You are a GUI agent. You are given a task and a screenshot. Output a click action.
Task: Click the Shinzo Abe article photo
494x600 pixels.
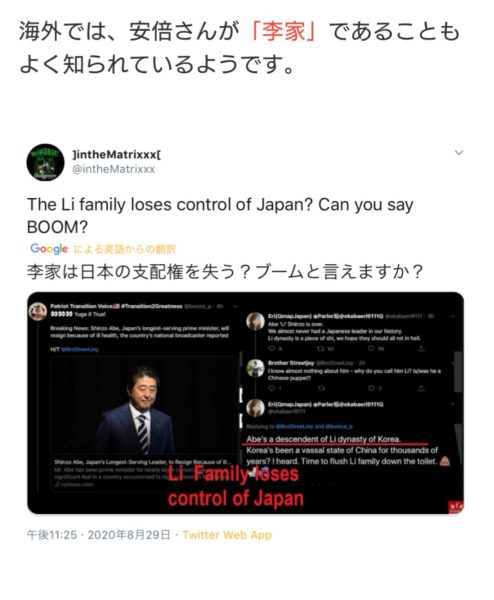[x=143, y=406]
